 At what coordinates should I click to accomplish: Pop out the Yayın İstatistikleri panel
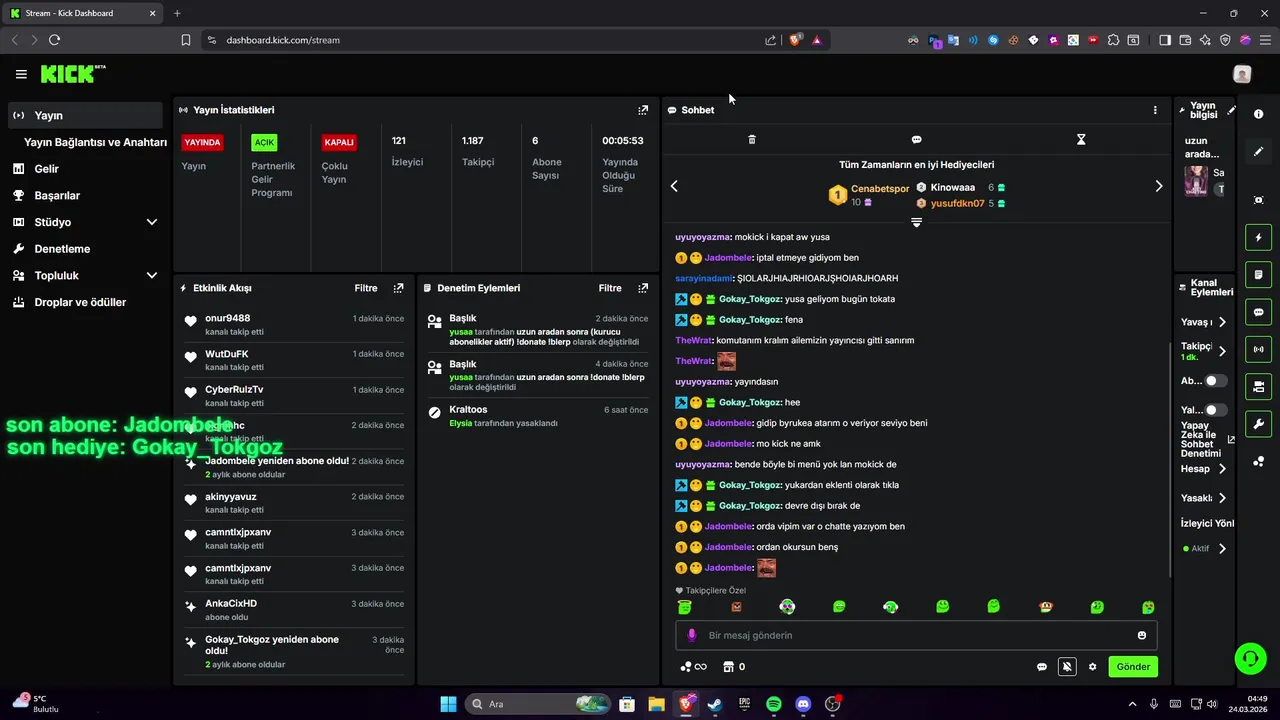pyautogui.click(x=643, y=110)
